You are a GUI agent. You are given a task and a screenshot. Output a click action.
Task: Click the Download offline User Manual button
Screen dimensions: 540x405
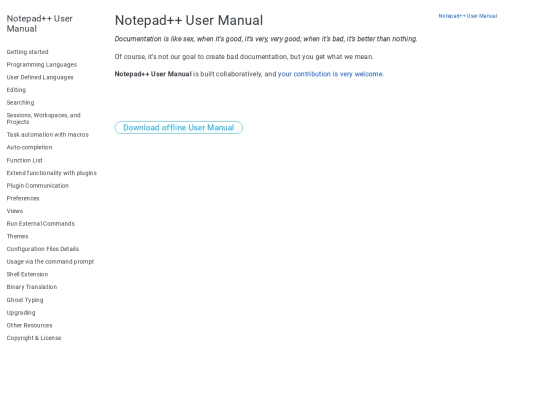[179, 128]
